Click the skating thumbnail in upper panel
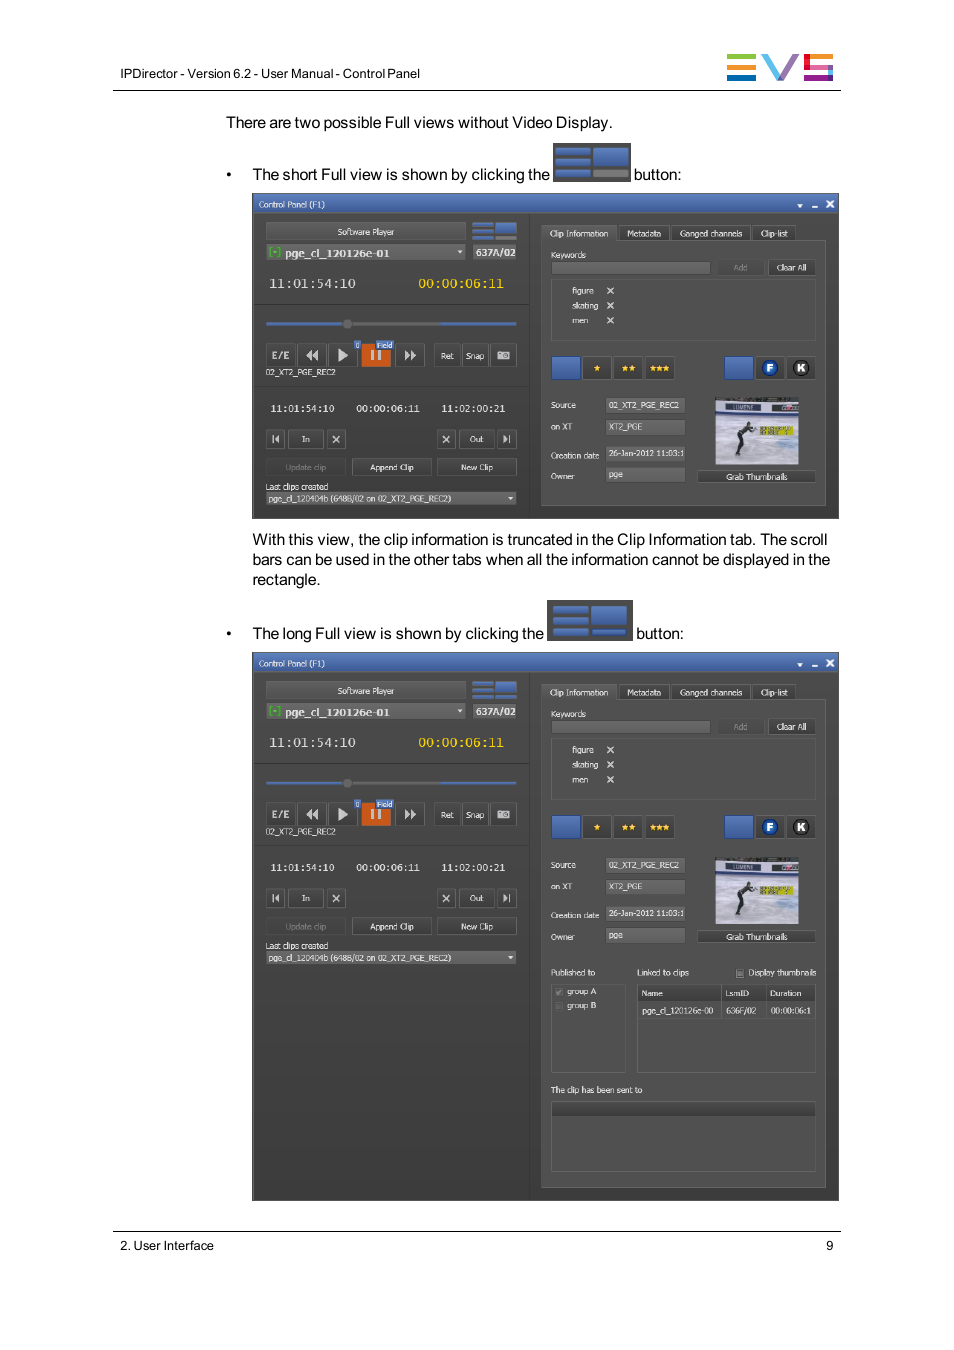954x1350 pixels. tap(757, 432)
